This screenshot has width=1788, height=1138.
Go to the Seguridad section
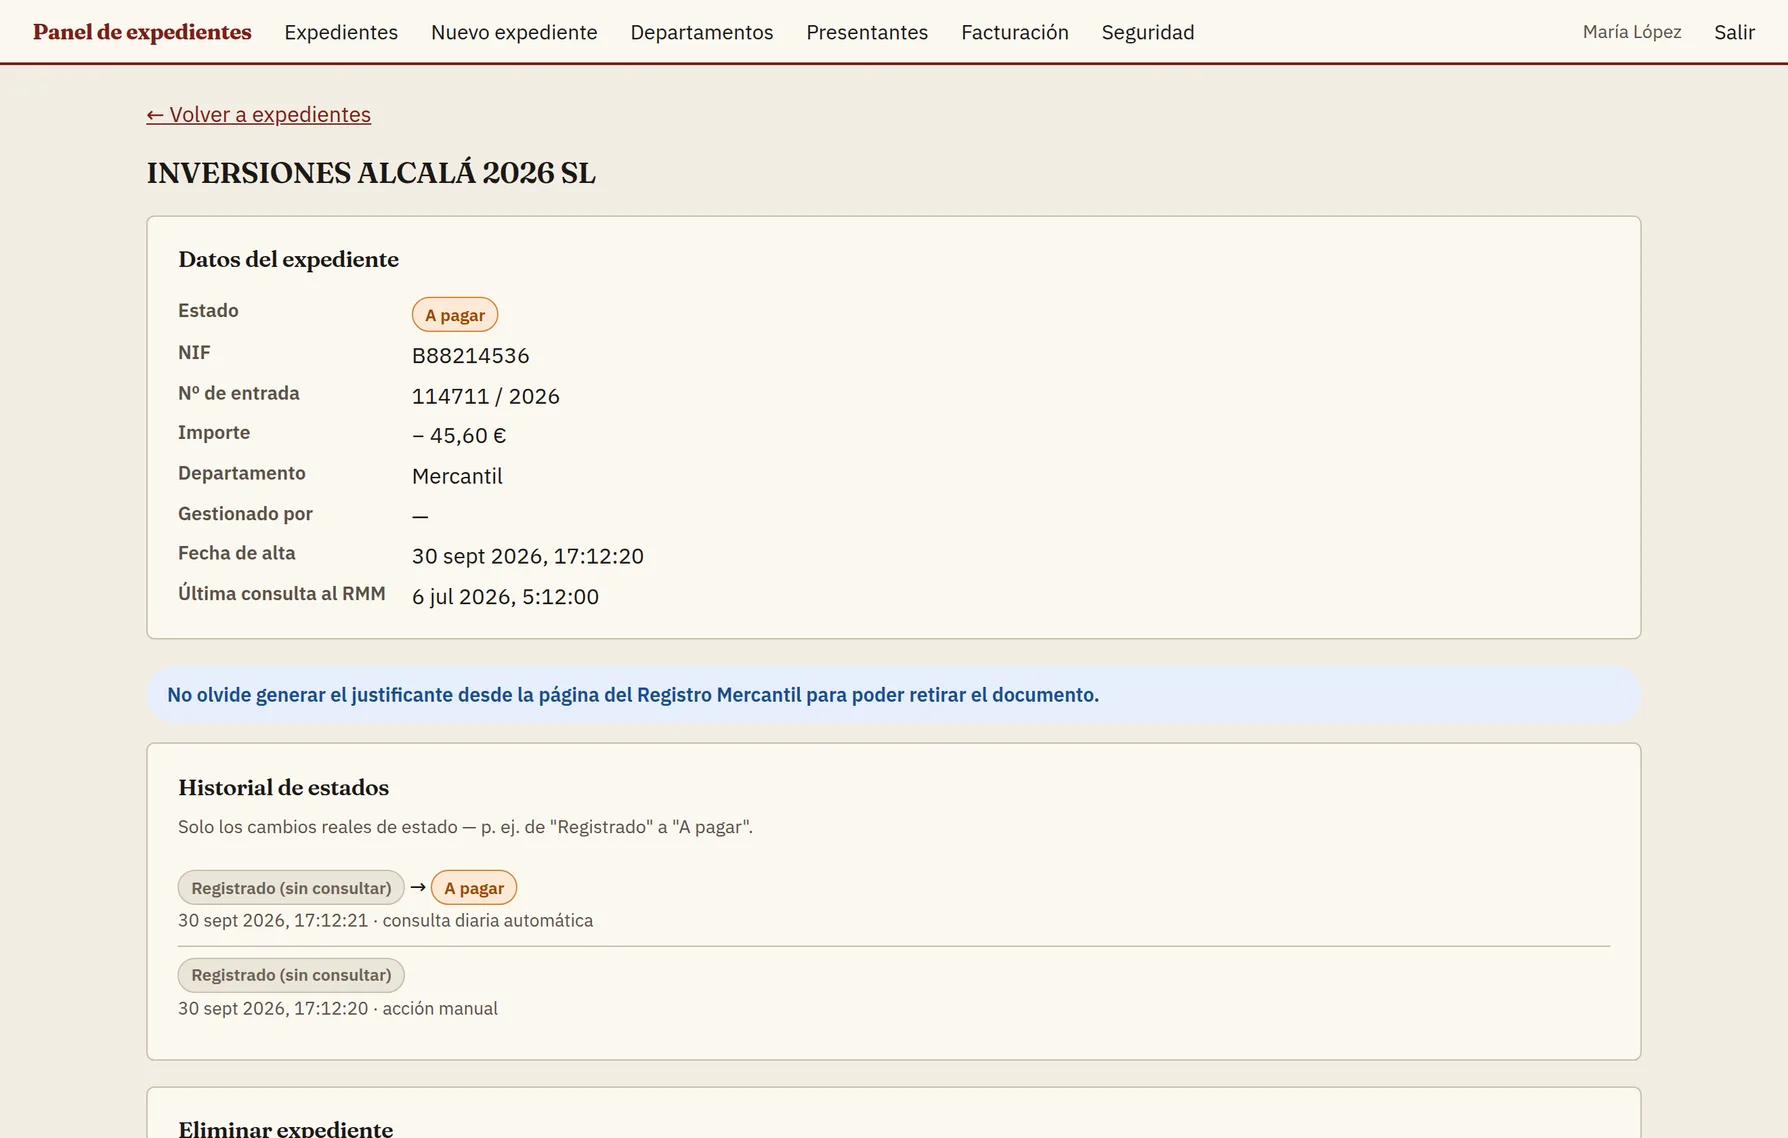point(1148,32)
